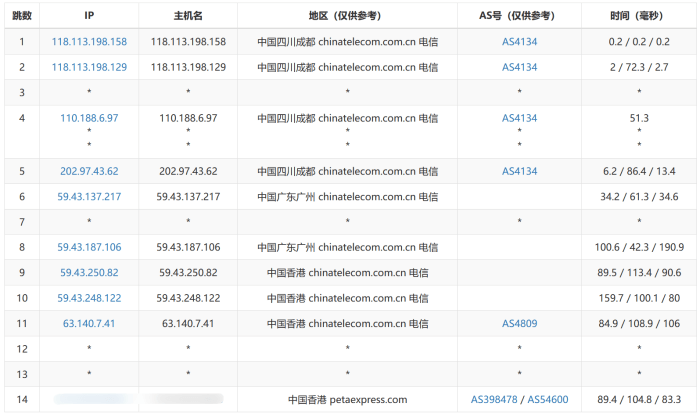Click time value 34.2 / 61.3 / 34.6
Viewport: 700px width, 414px height.
pyautogui.click(x=639, y=197)
